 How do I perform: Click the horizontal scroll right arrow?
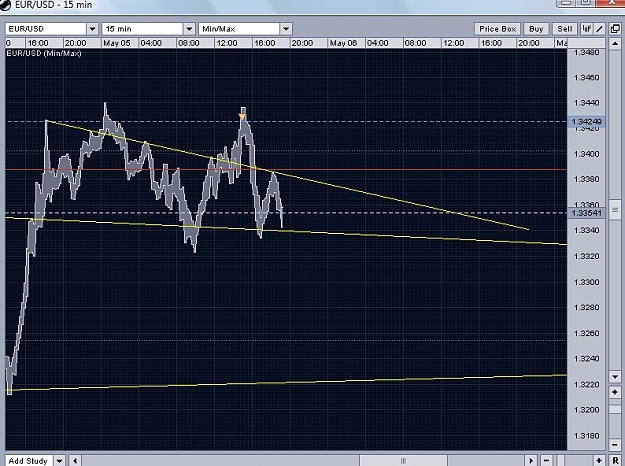531,461
